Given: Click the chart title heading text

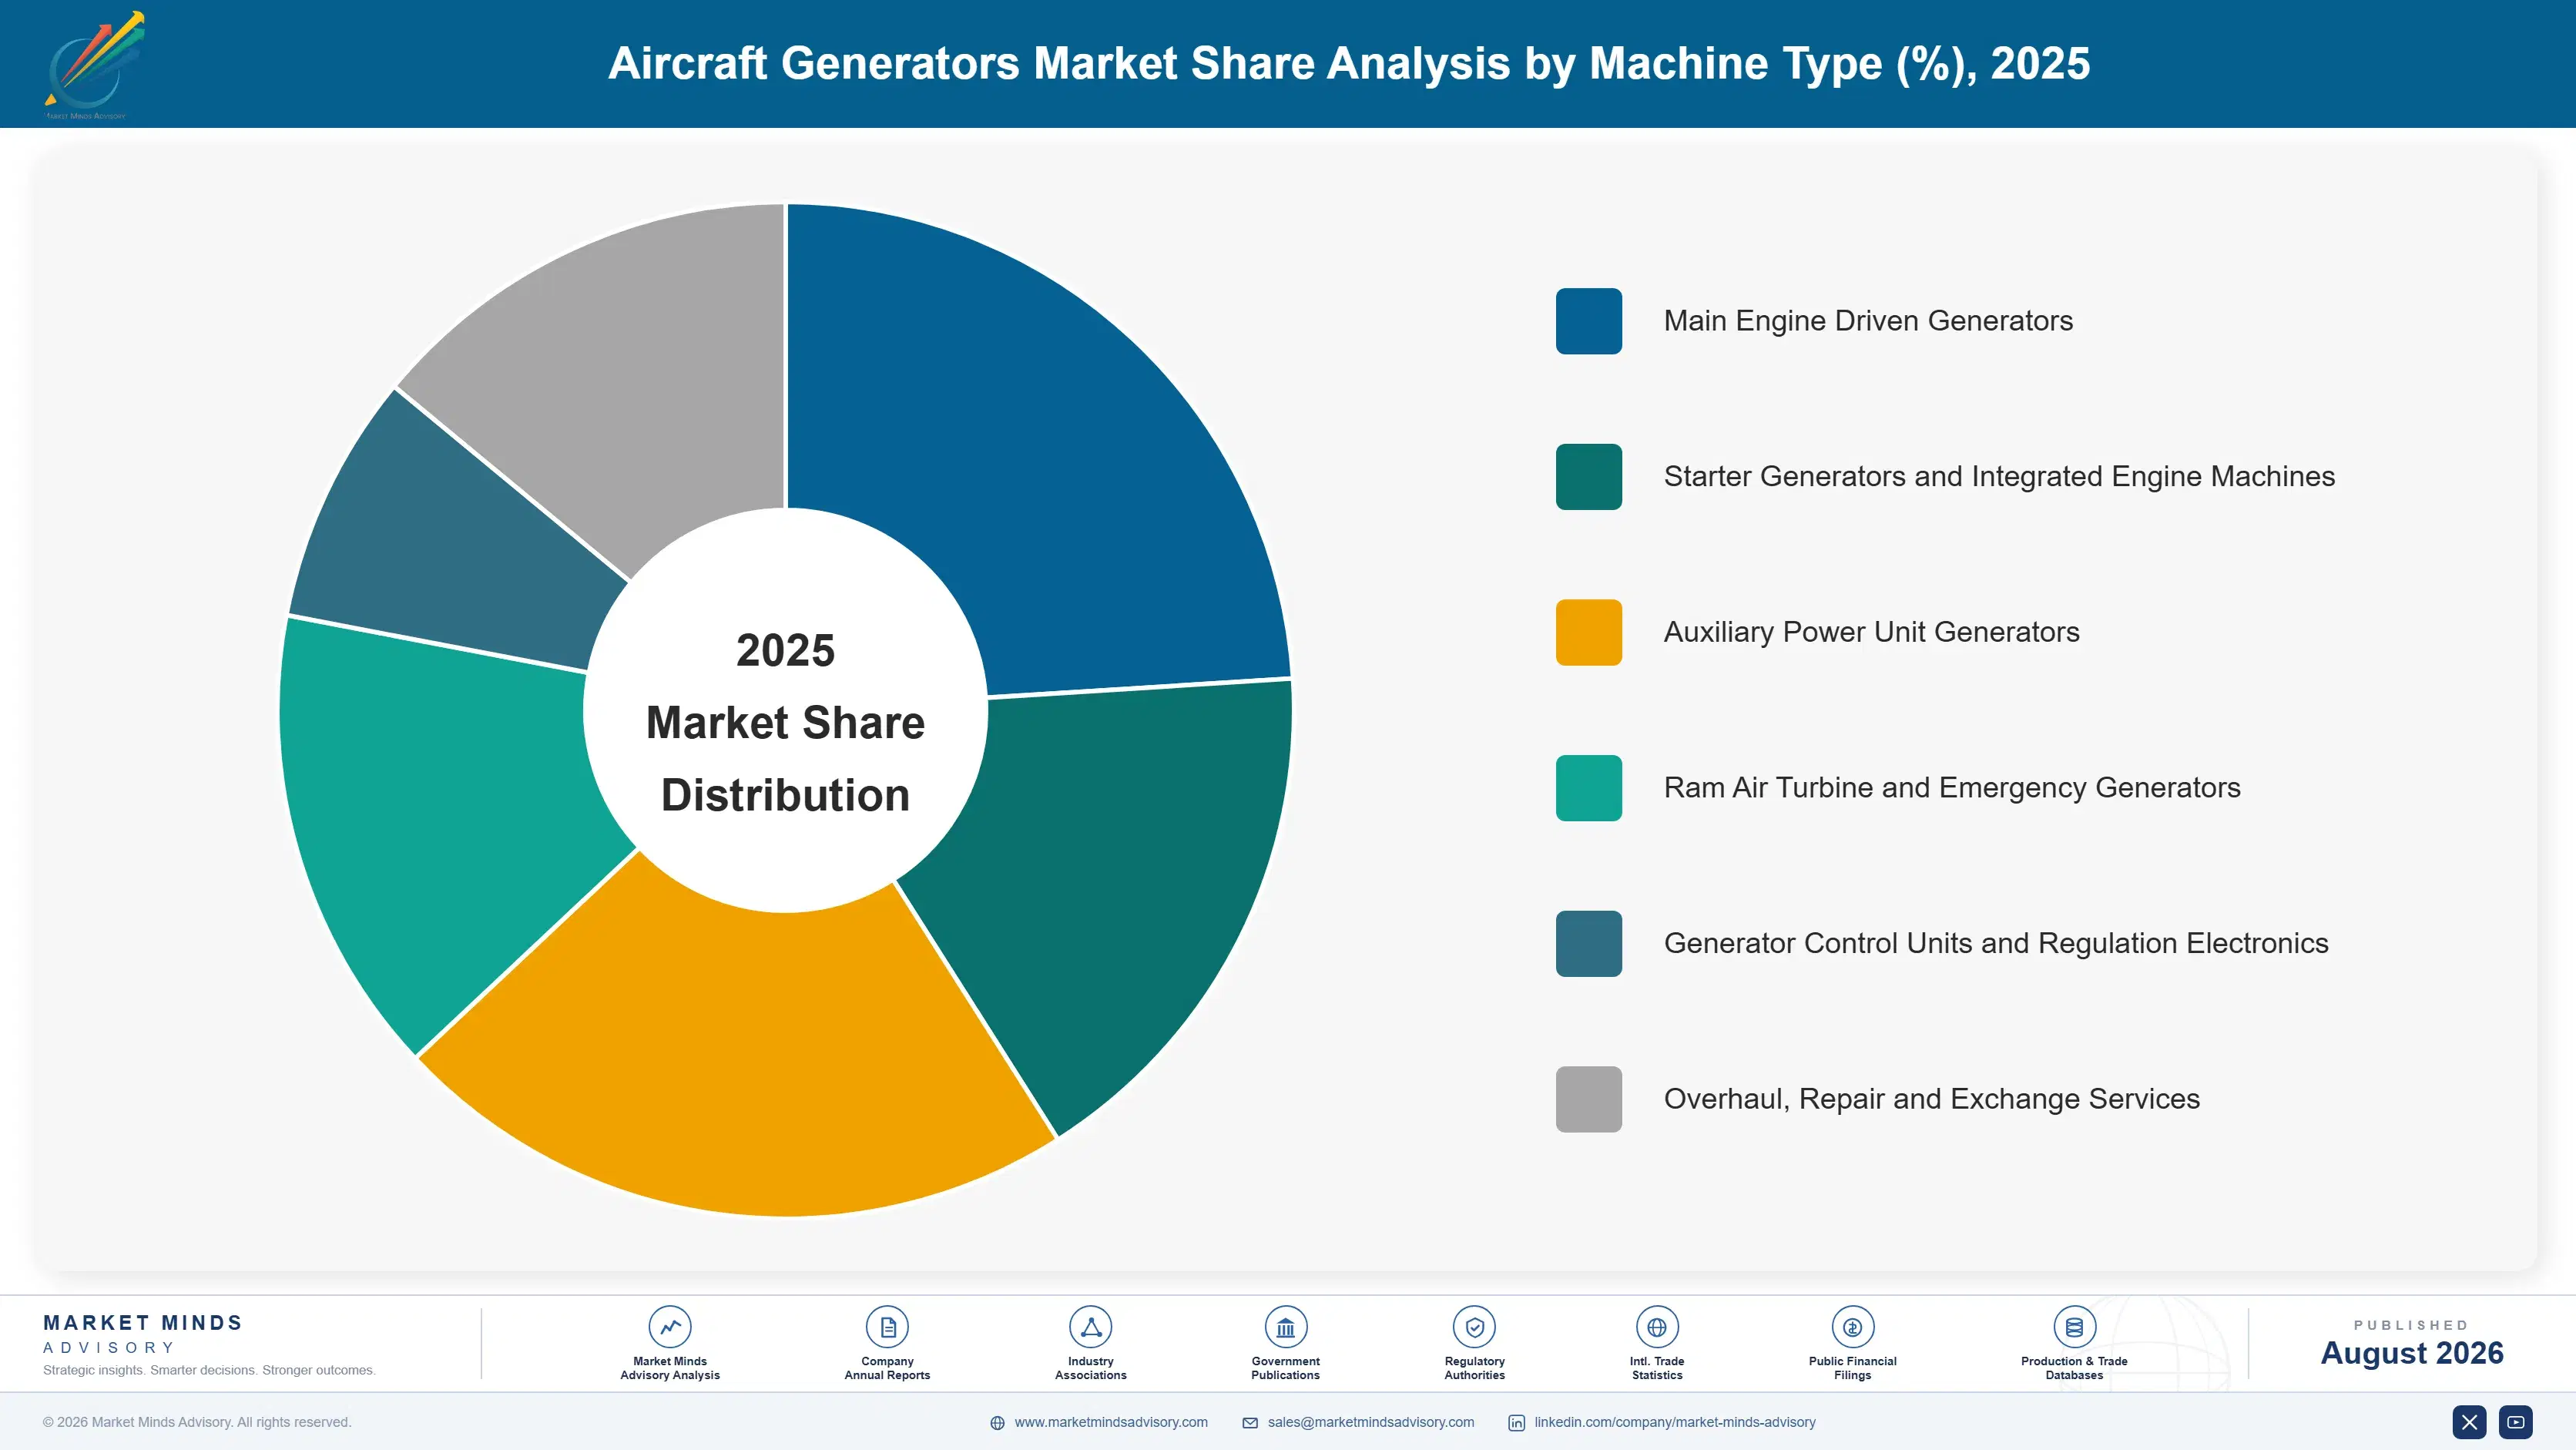Looking at the screenshot, I should [x=1349, y=63].
